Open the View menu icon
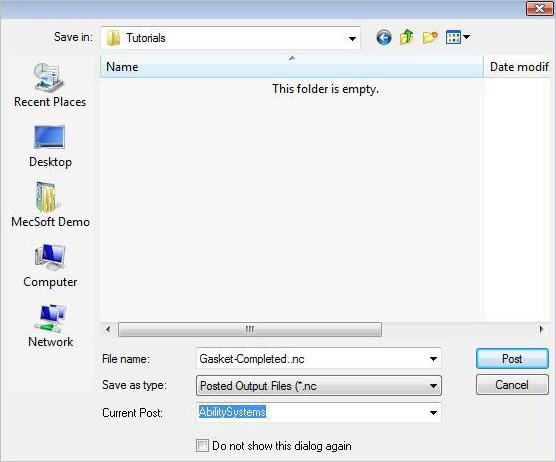 click(453, 37)
